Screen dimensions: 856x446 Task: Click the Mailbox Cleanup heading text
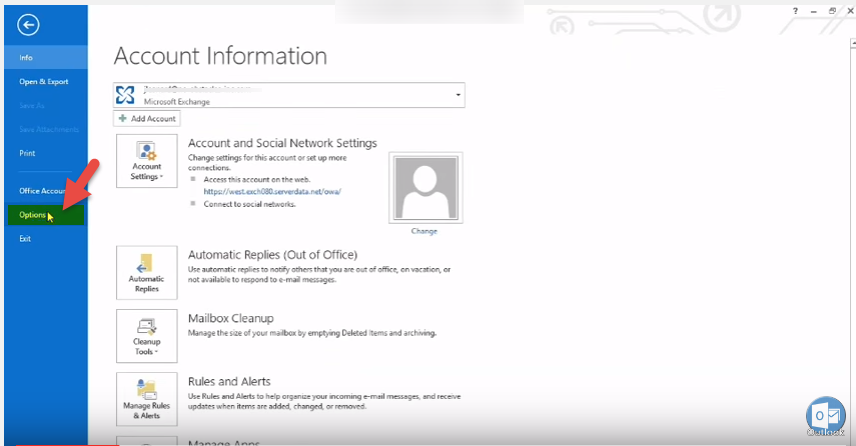point(231,318)
